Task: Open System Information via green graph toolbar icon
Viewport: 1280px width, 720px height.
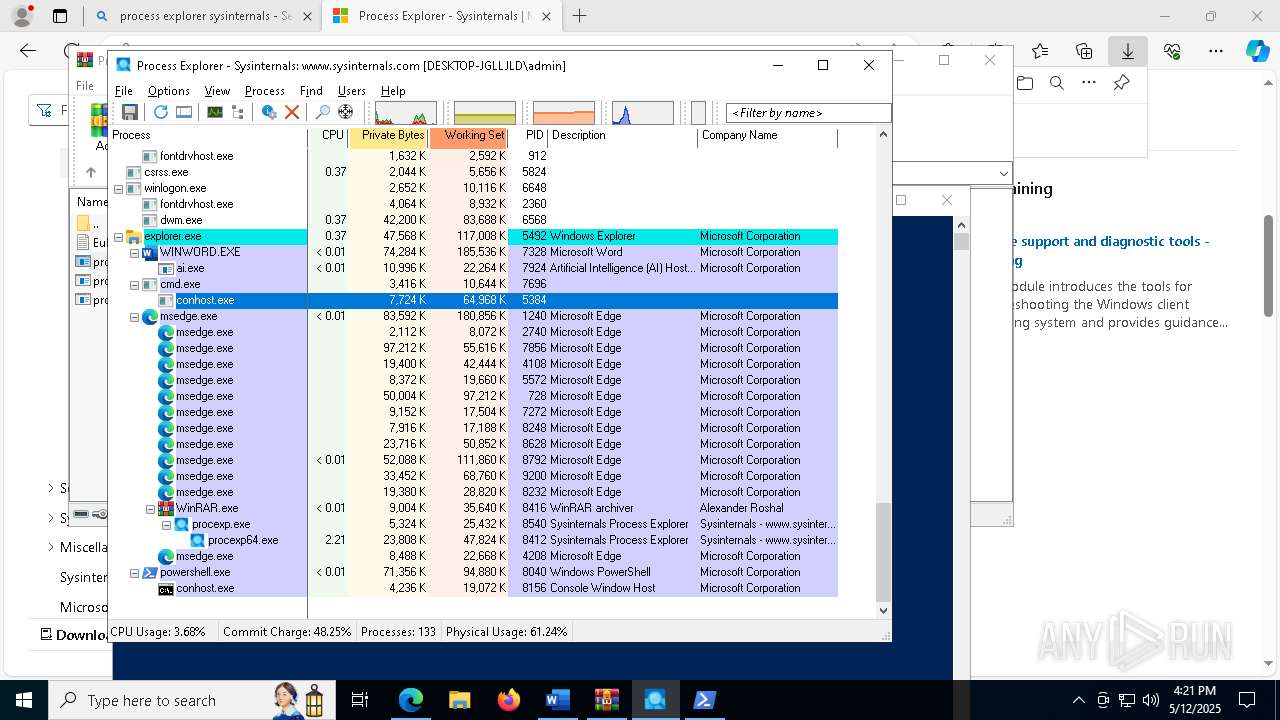Action: pos(214,112)
